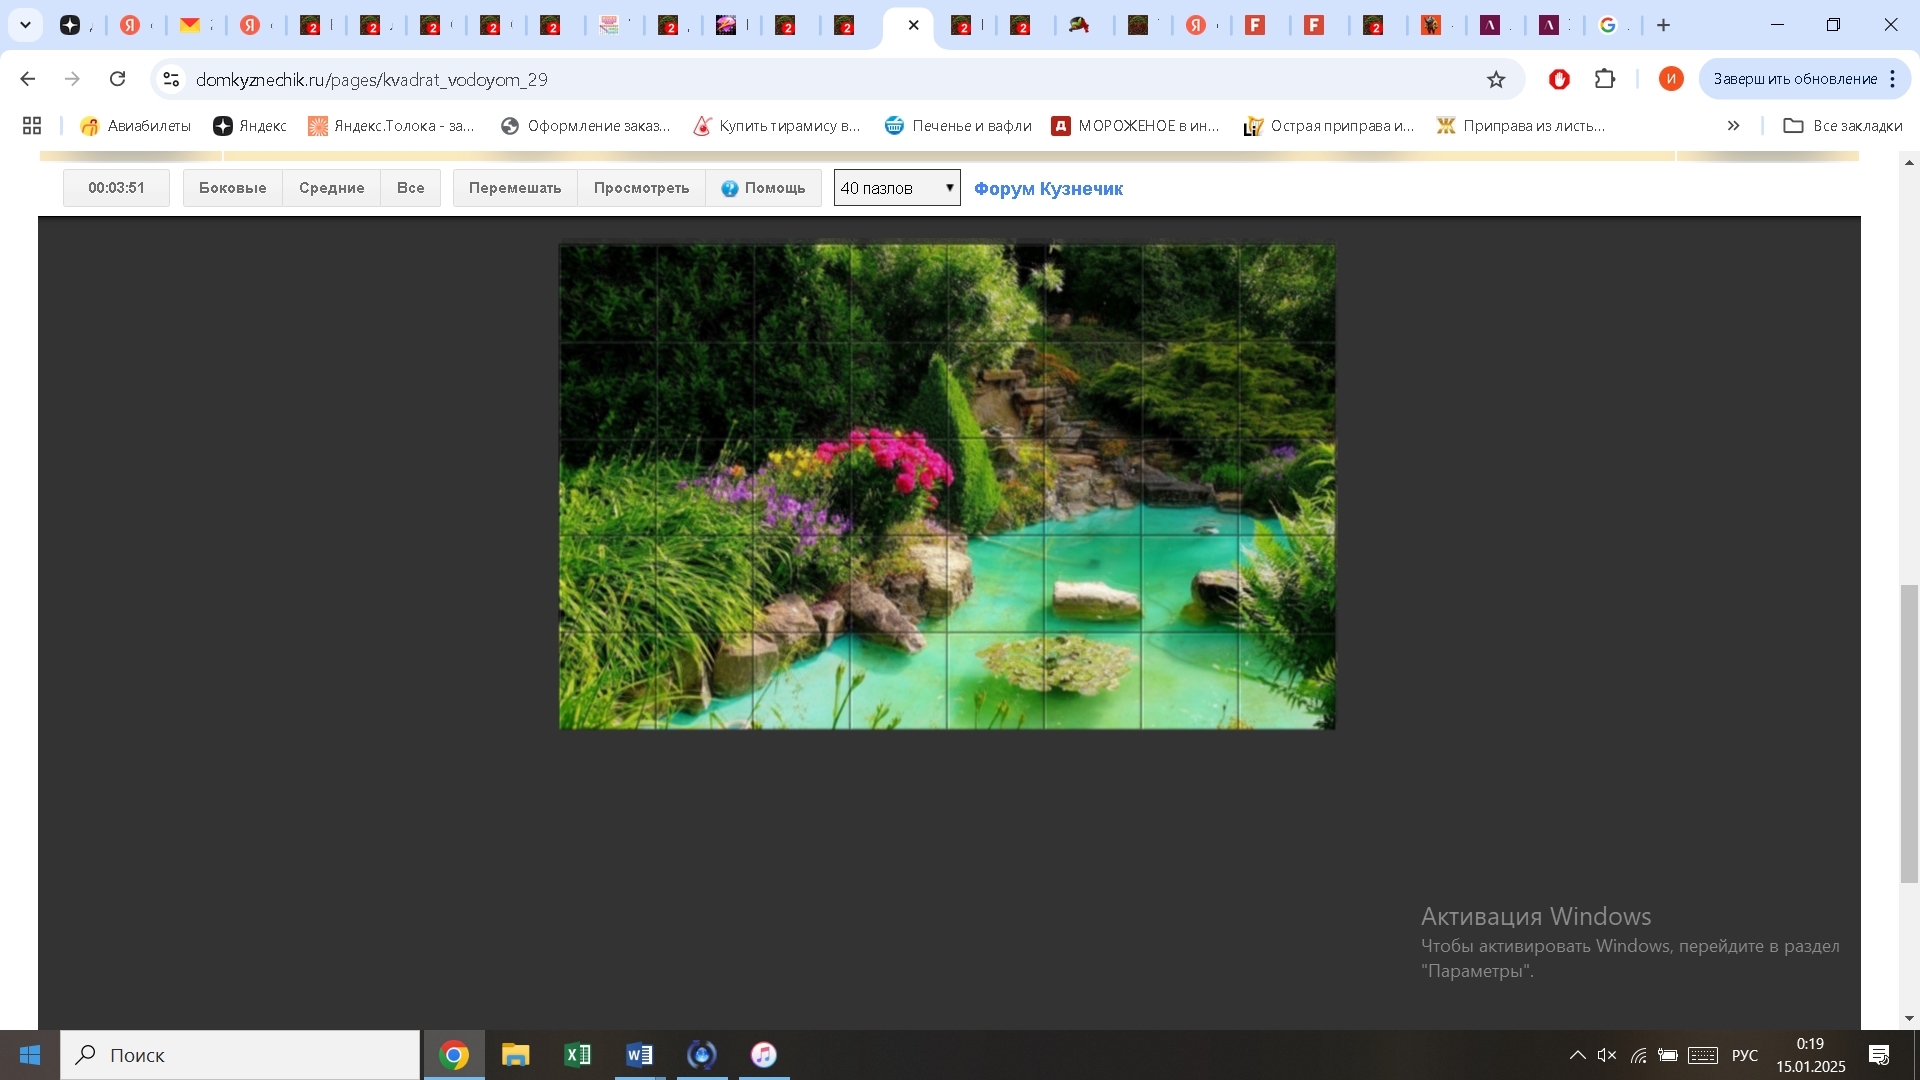Click the Завершить обновление update button
This screenshot has height=1080, width=1920.
pyautogui.click(x=1795, y=79)
